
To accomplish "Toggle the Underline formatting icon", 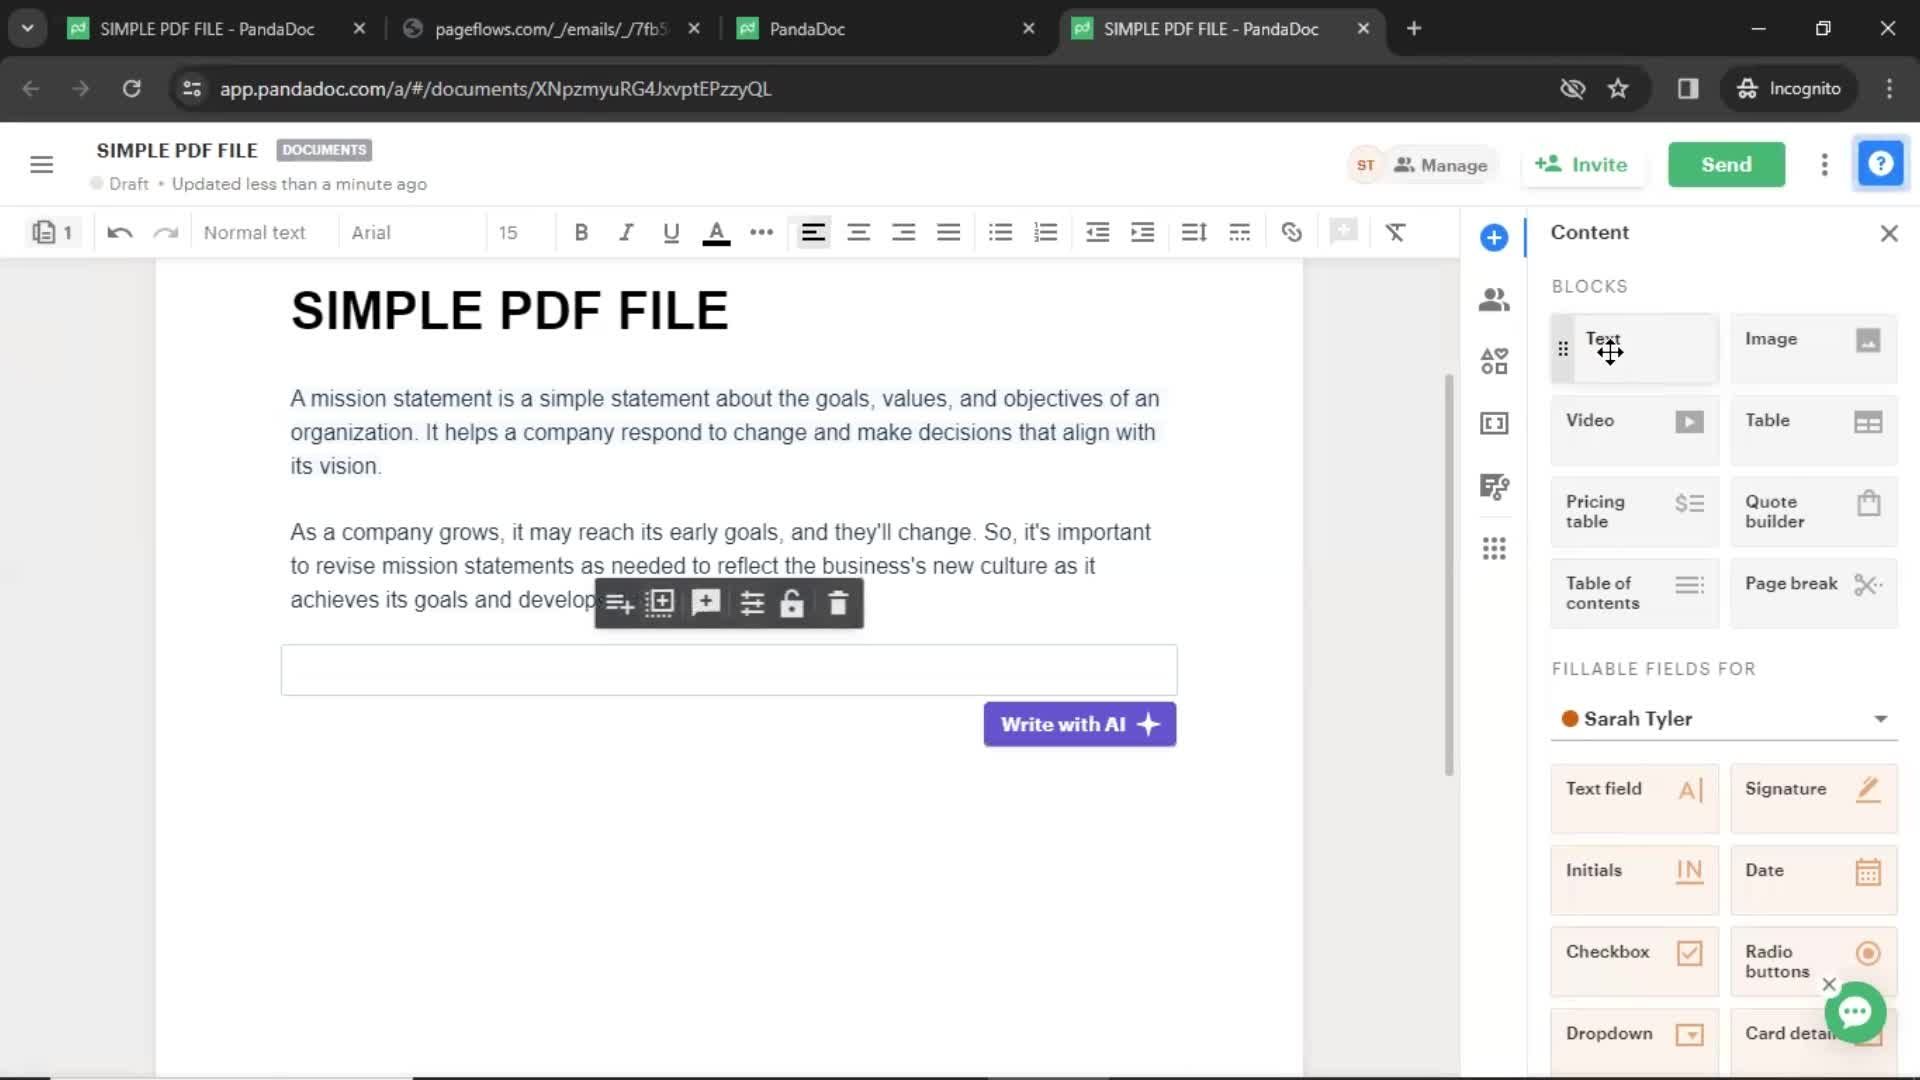I will [671, 233].
